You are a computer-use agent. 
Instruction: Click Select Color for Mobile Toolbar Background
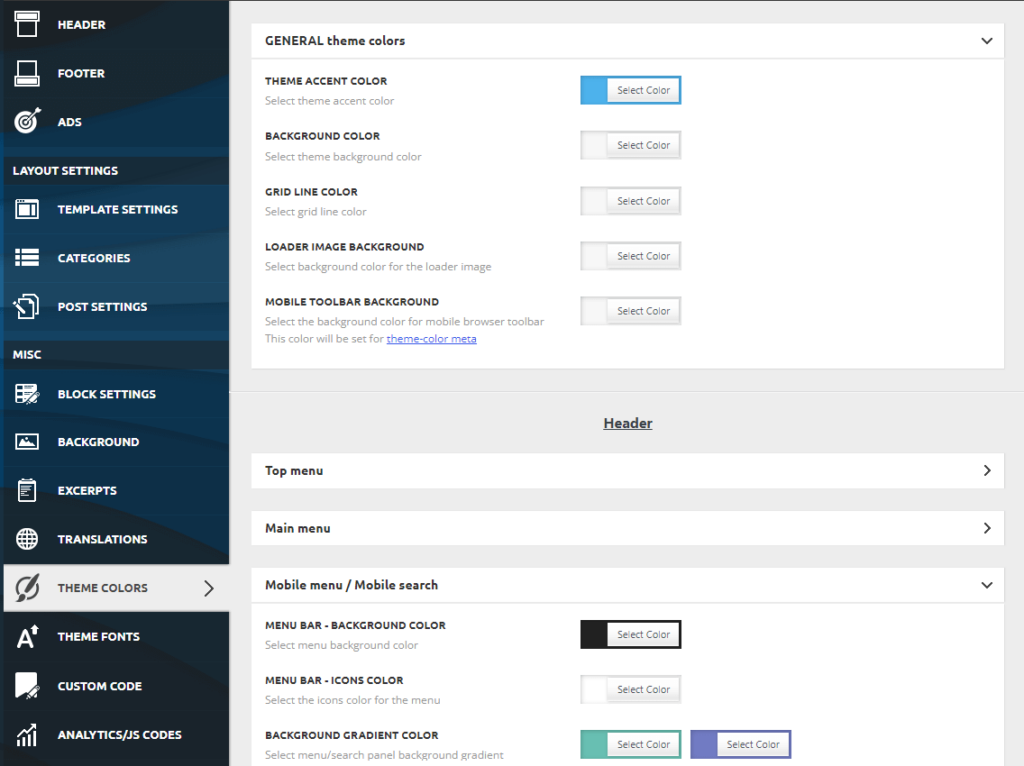(x=643, y=311)
